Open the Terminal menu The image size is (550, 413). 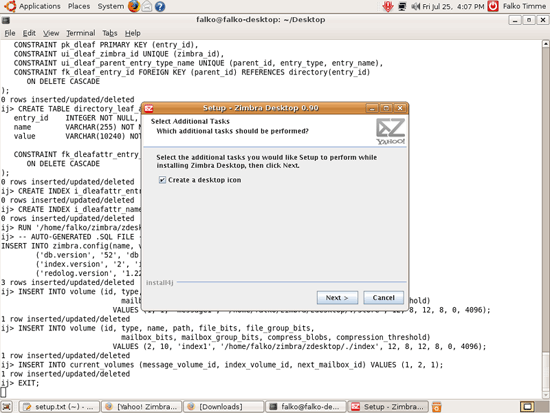point(81,33)
